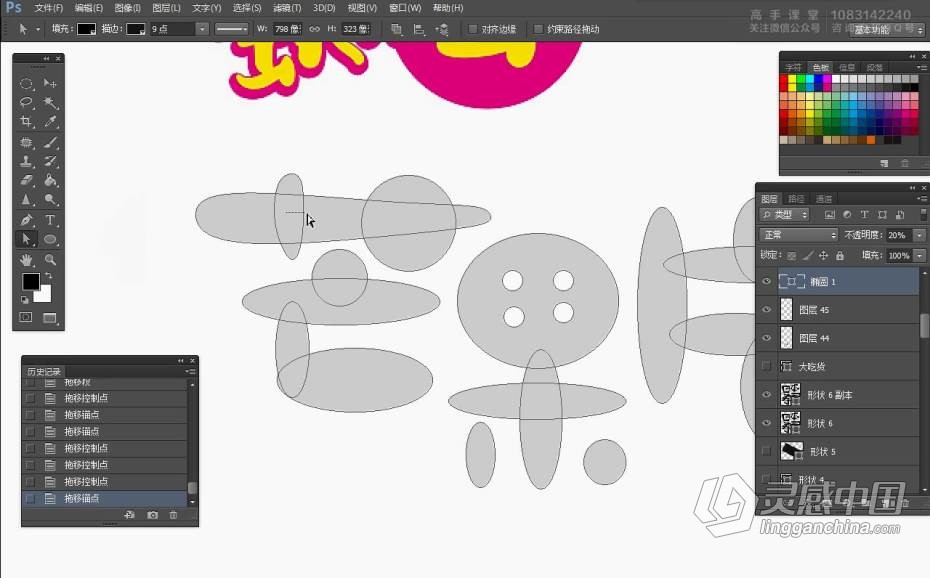
Task: Swap foreground and background colors
Action: coord(49,275)
